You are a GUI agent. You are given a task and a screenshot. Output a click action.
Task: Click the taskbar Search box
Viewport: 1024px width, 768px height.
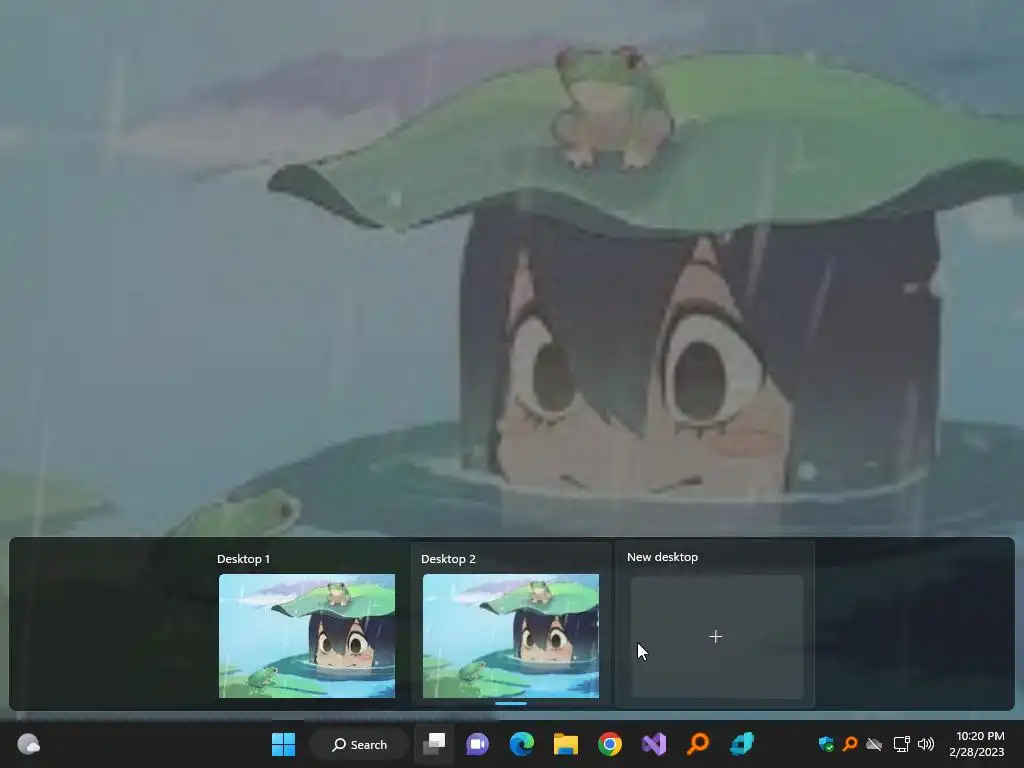point(359,744)
